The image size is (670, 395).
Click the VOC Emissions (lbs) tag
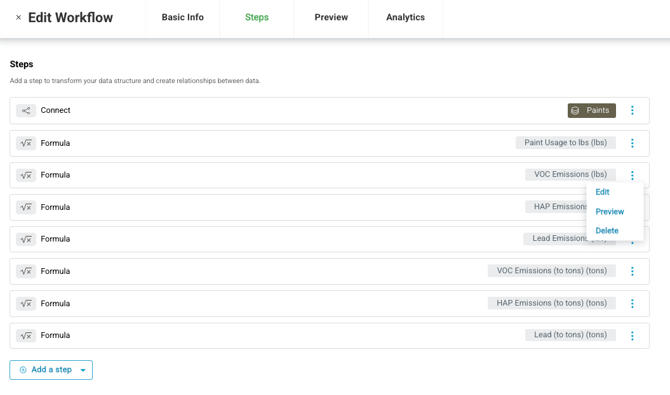point(570,174)
